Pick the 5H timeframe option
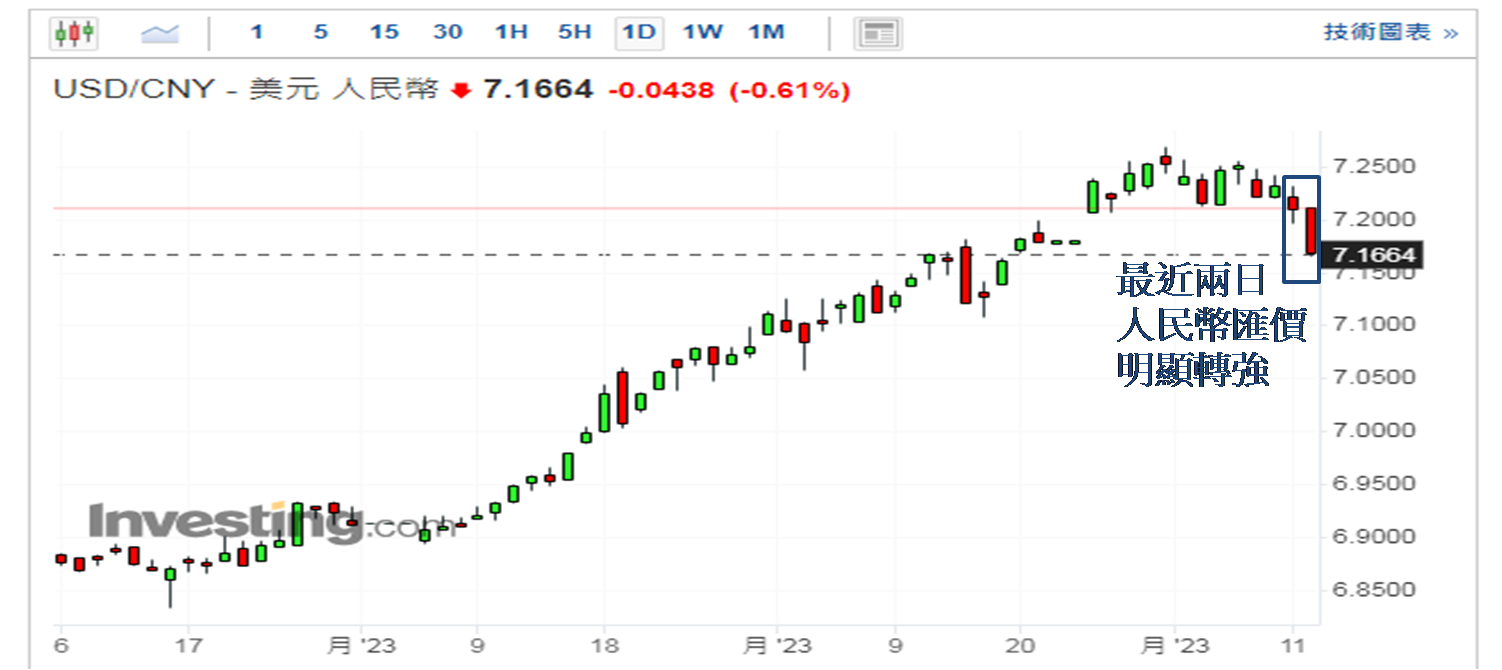 coord(575,32)
